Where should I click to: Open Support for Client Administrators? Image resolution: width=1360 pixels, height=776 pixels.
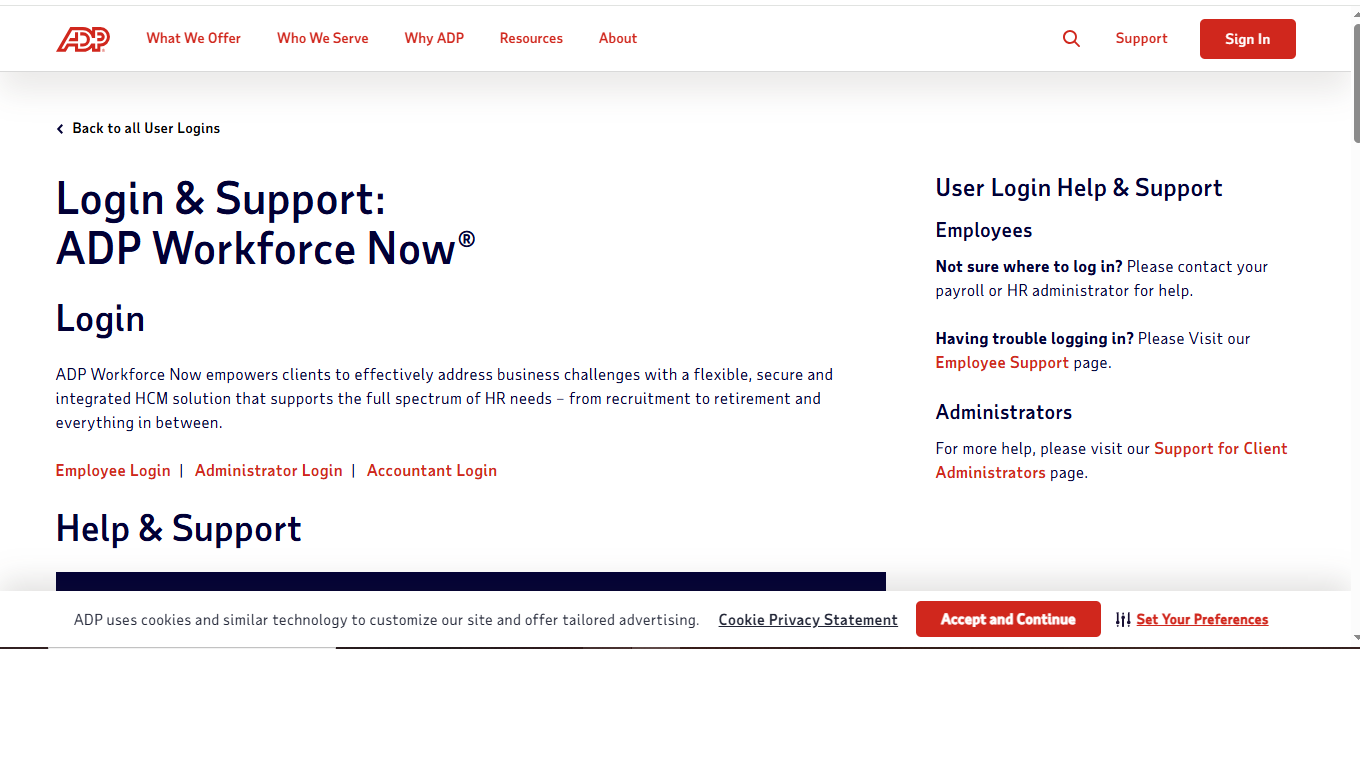pyautogui.click(x=1221, y=448)
